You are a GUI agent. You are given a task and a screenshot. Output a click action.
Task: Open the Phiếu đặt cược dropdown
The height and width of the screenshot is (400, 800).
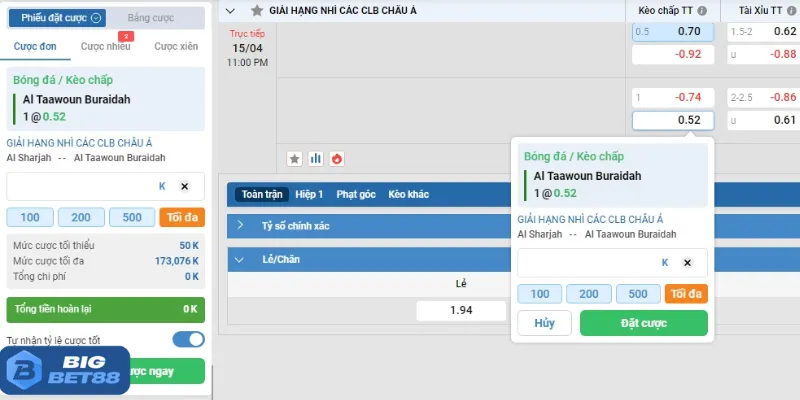(57, 18)
